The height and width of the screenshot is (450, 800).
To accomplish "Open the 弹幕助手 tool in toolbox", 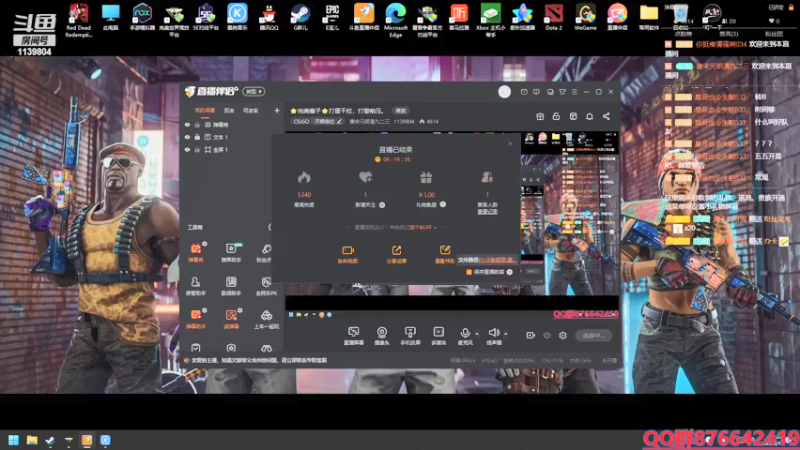I will 196,319.
